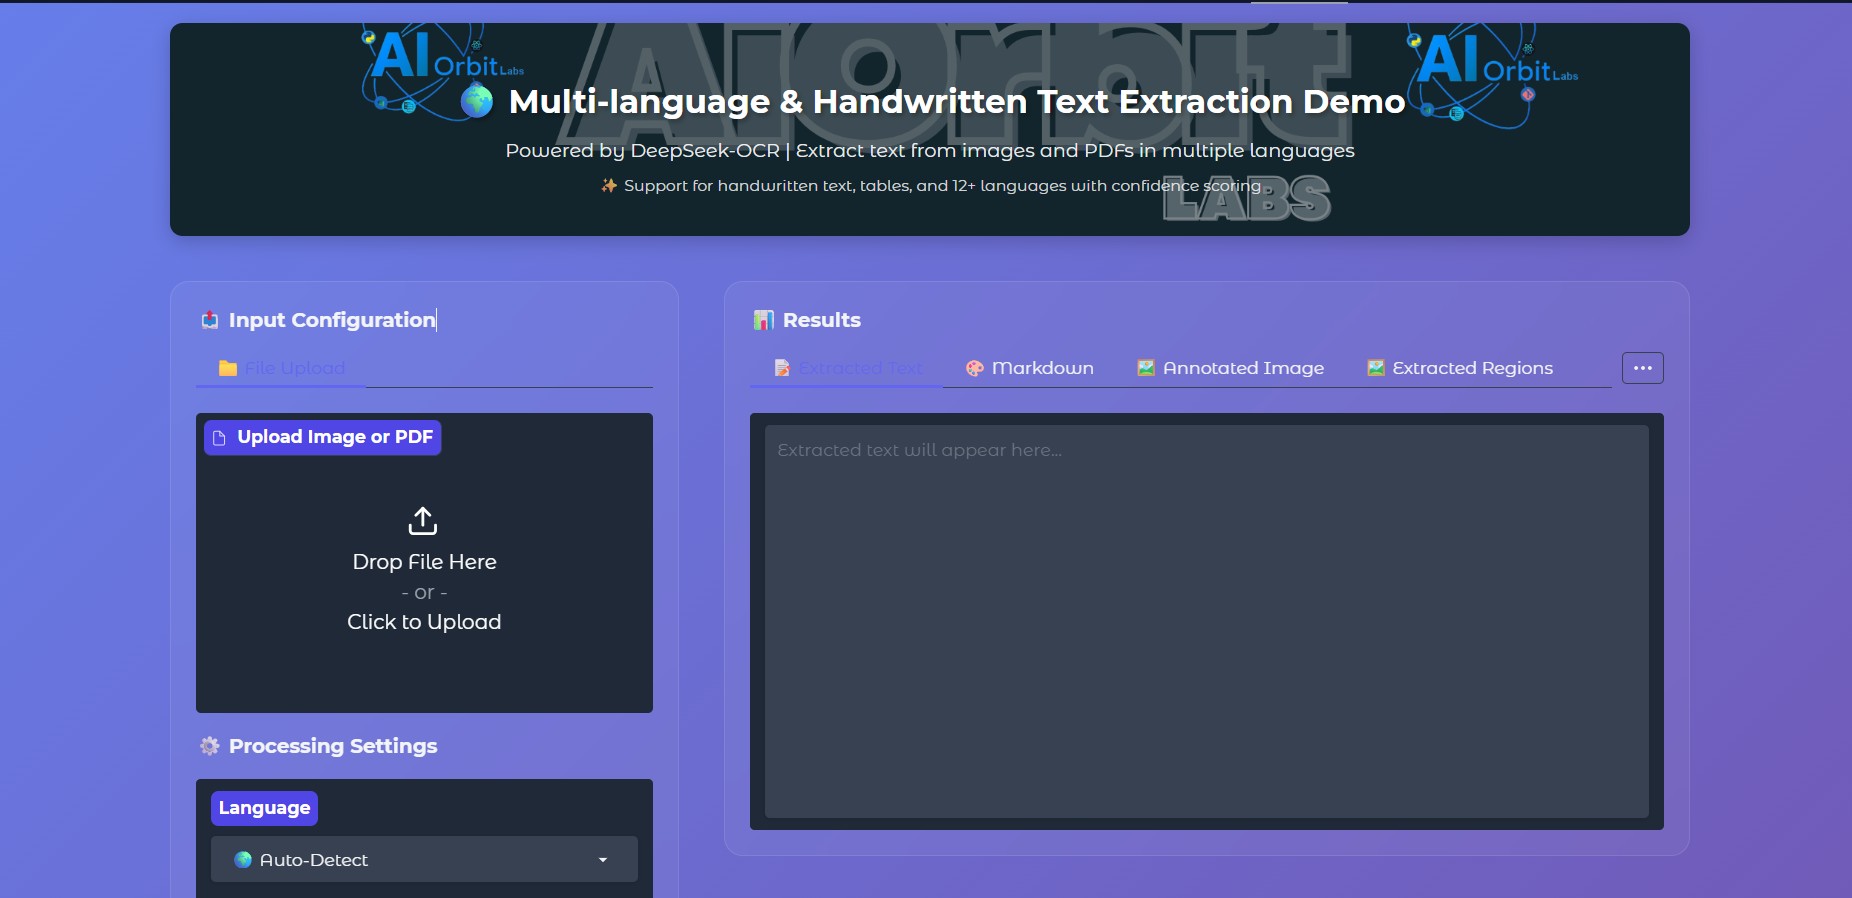The width and height of the screenshot is (1852, 898).
Task: Click the globe icon beside the demo title
Action: click(x=477, y=101)
